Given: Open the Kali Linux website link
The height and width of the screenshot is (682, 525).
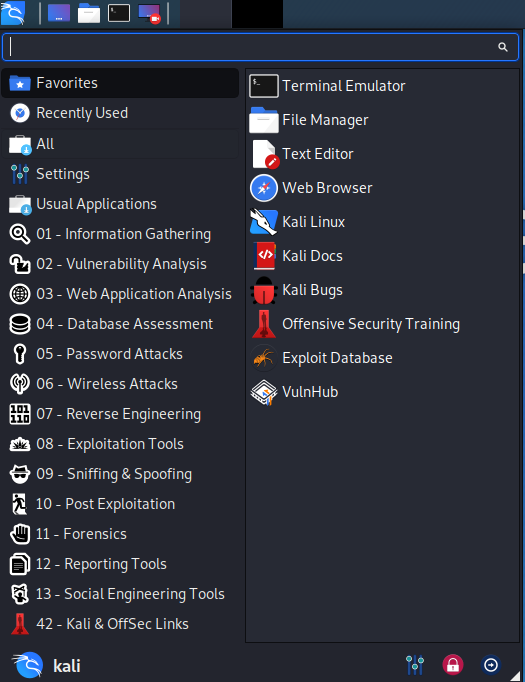Looking at the screenshot, I should [382, 222].
